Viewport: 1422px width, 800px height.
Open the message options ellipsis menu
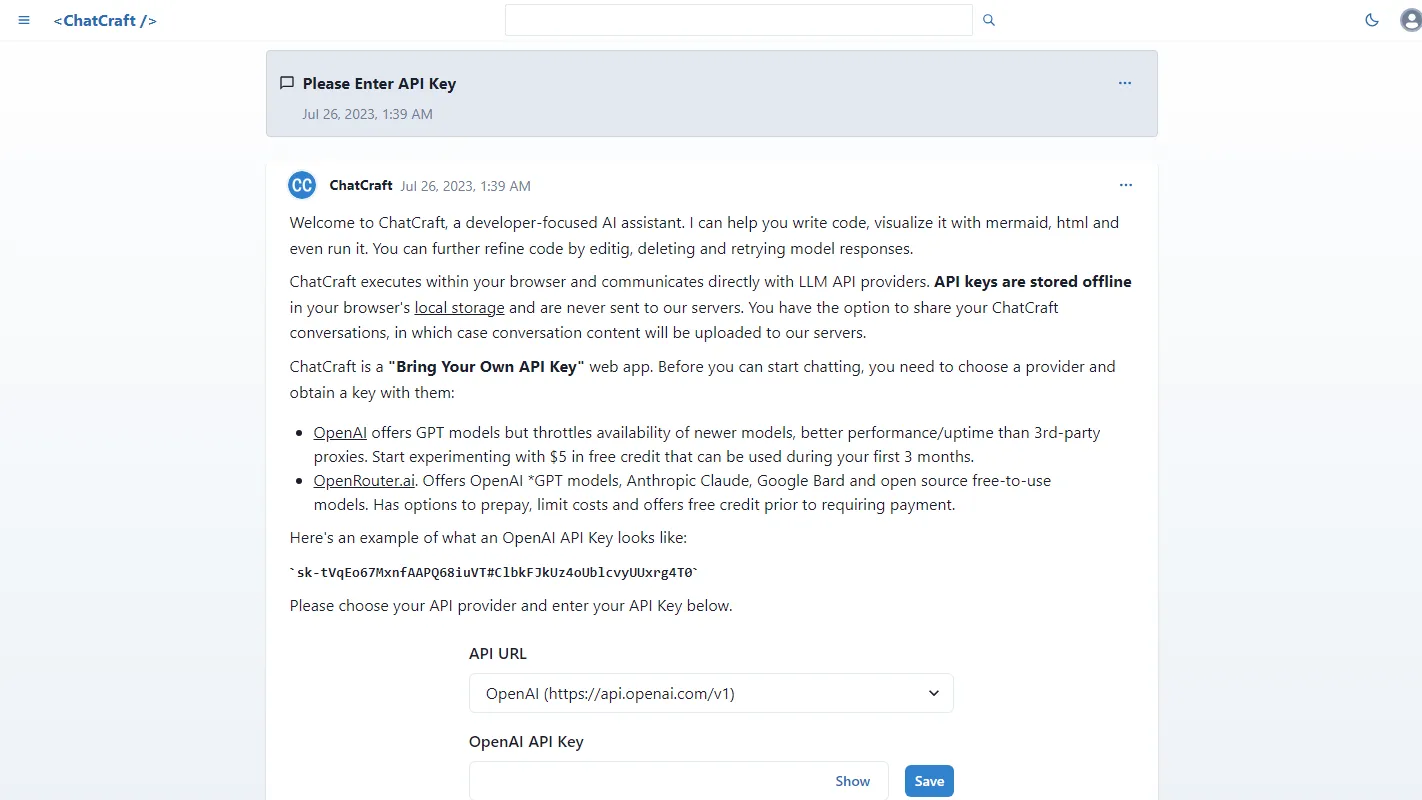click(x=1126, y=185)
